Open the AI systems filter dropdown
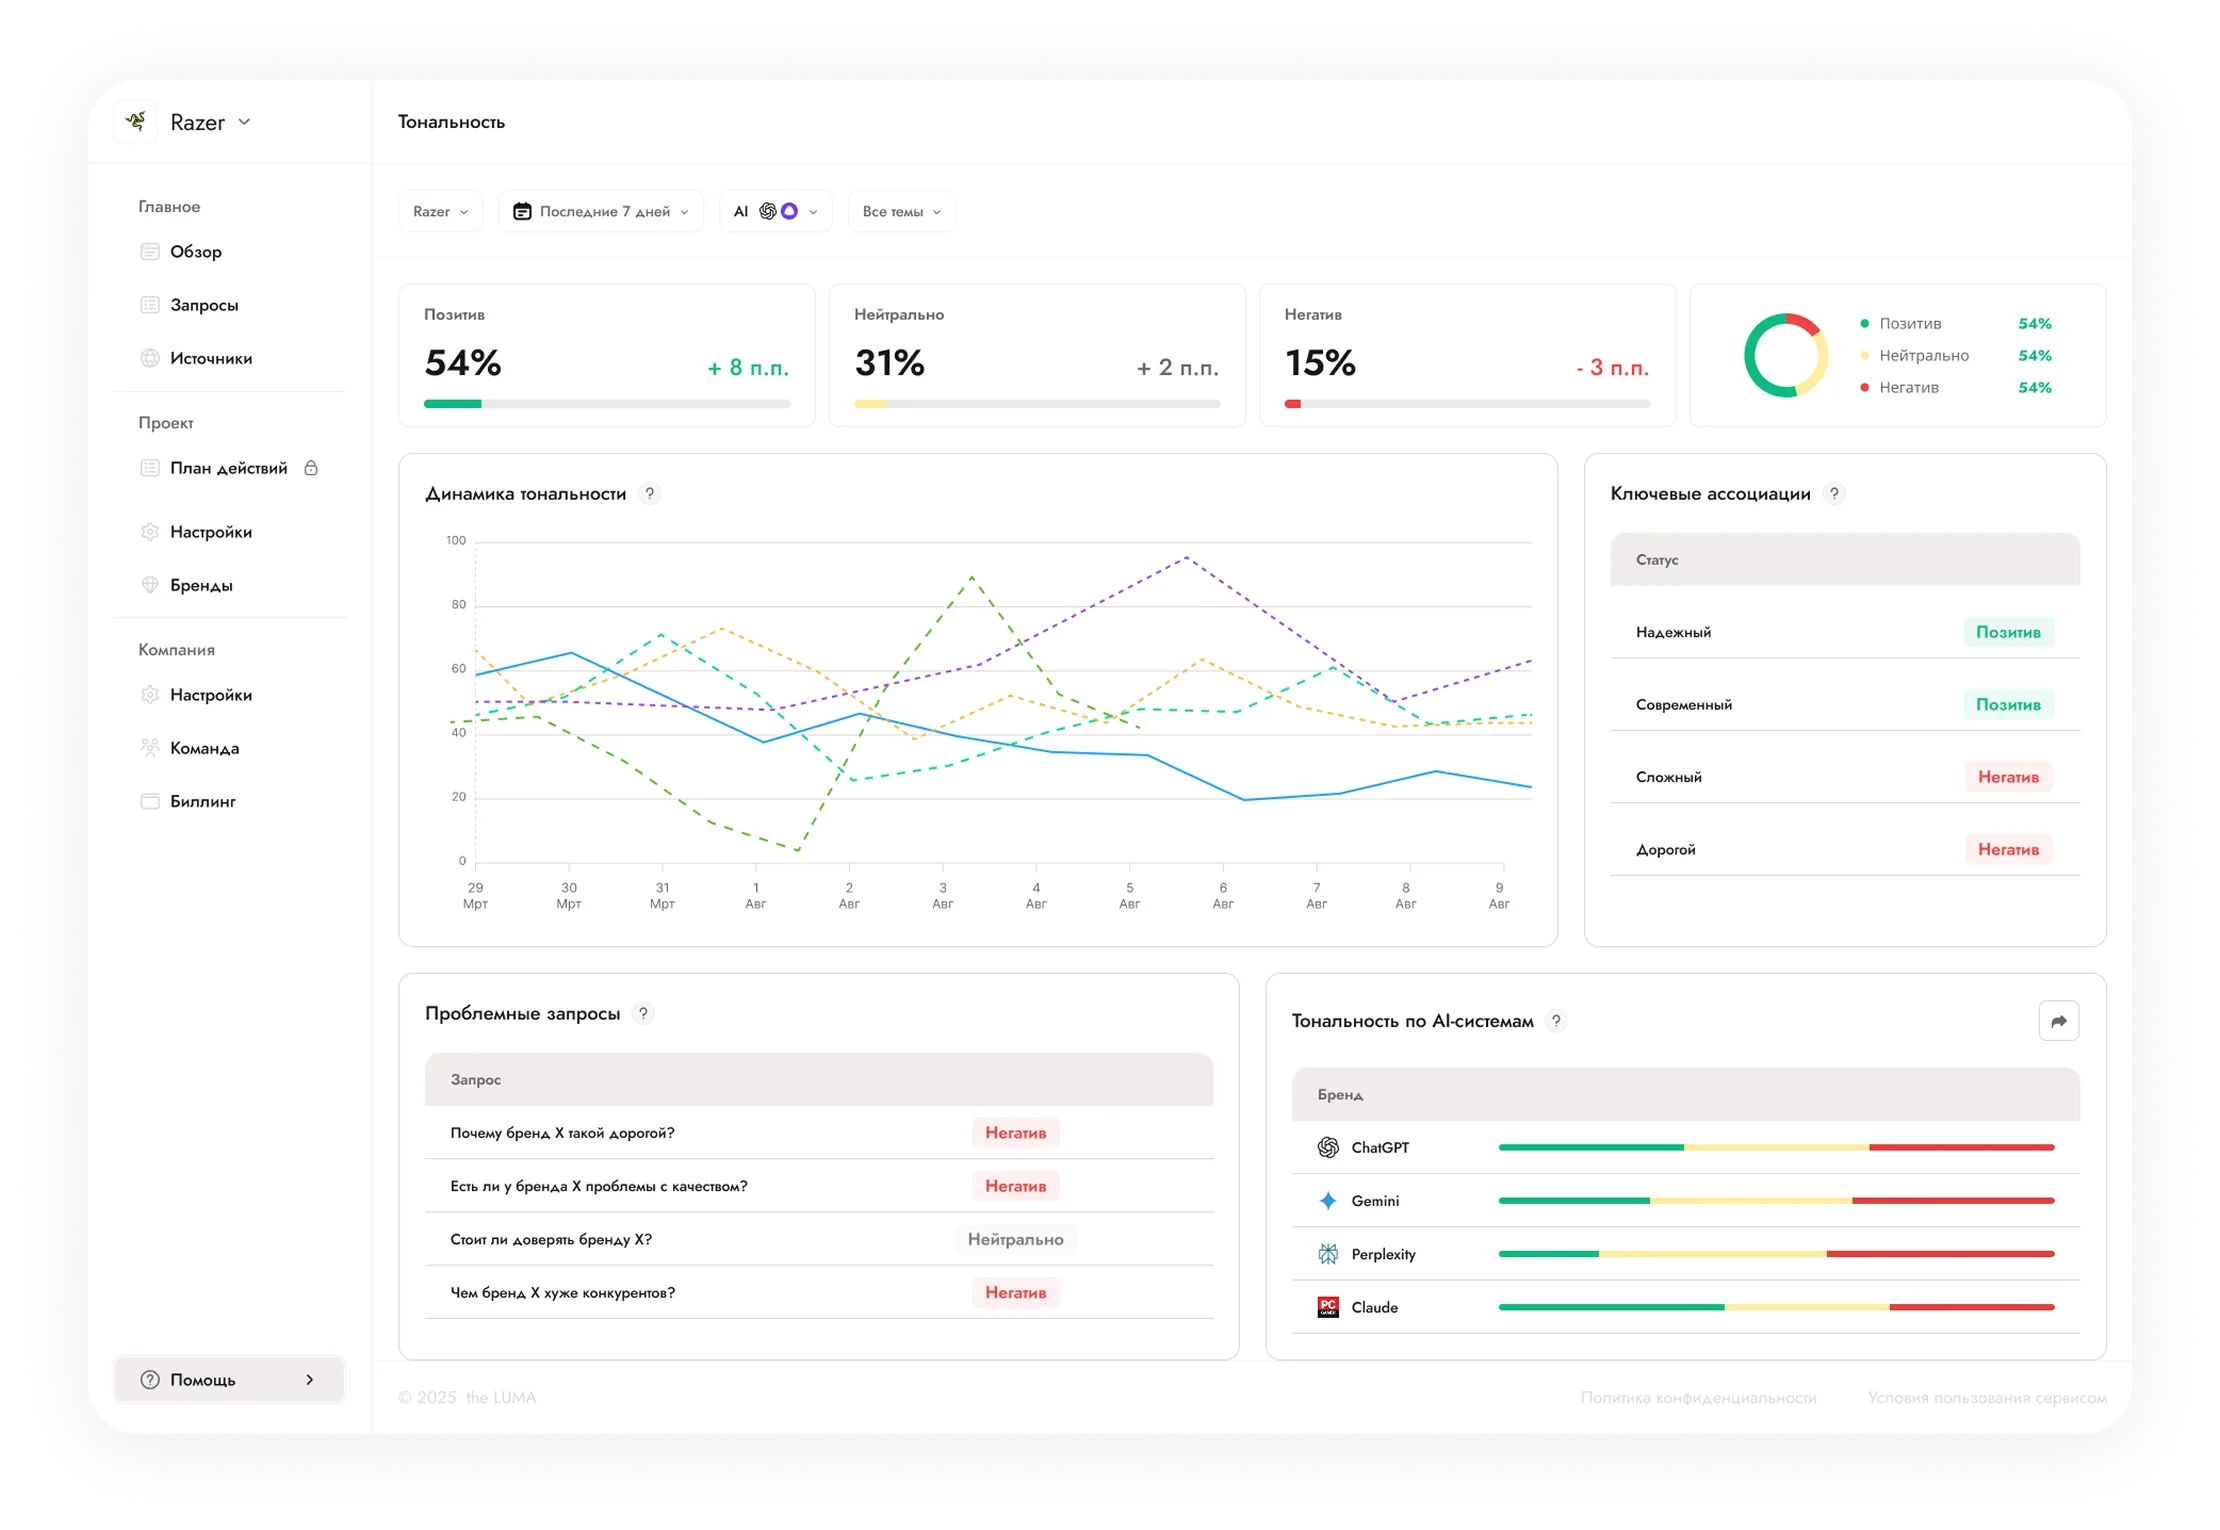Viewport: 2220px width, 1530px height. tap(775, 212)
